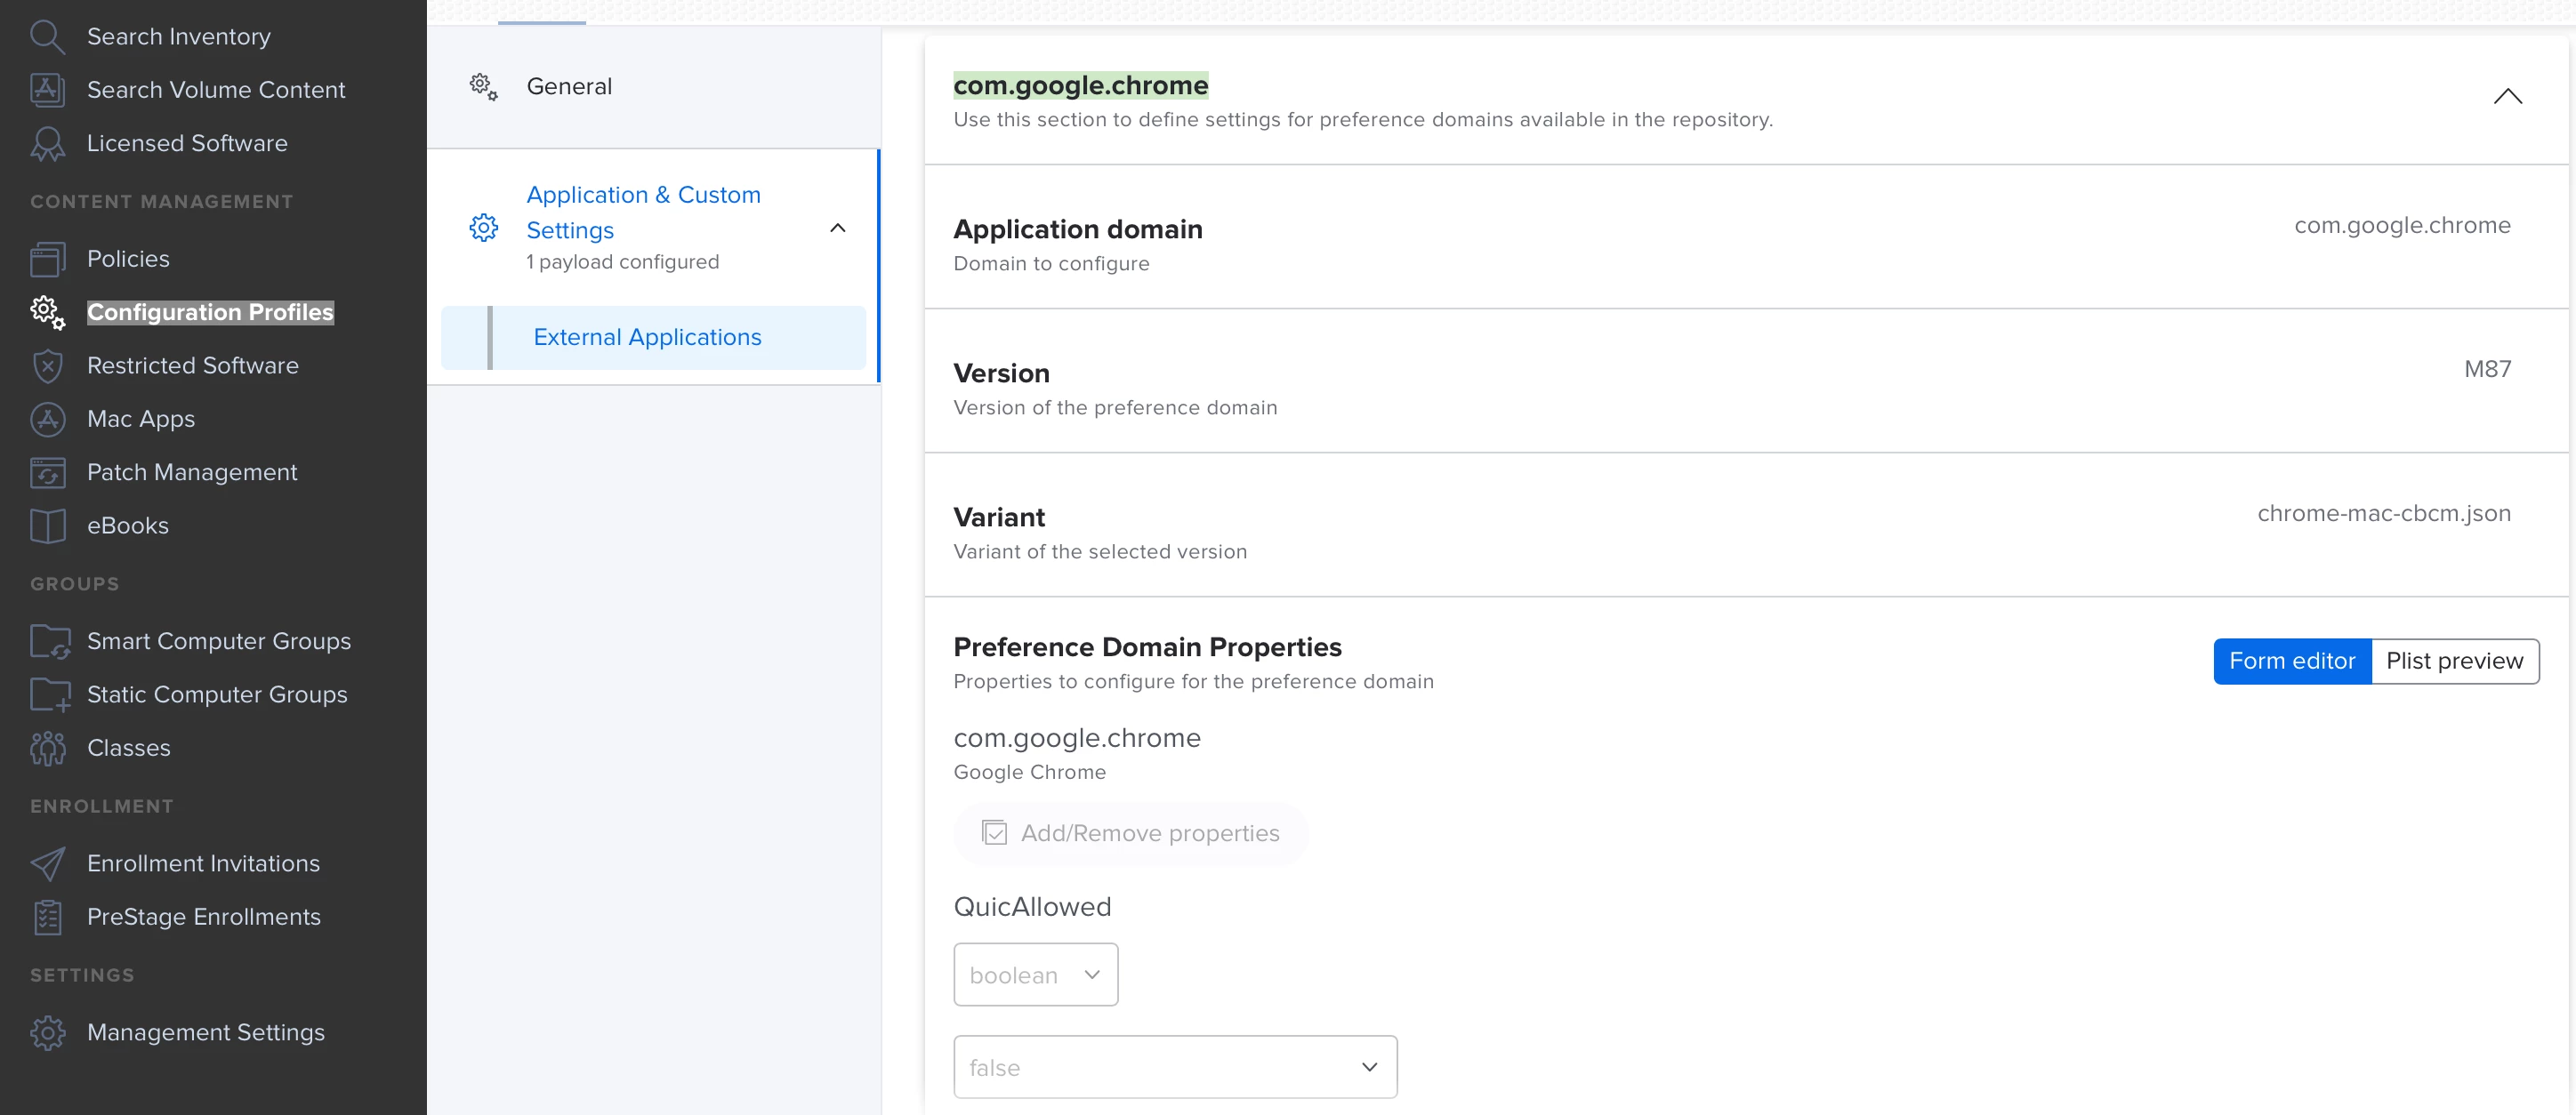
Task: Click the Smart Computer Groups folder icon
Action: click(49, 641)
